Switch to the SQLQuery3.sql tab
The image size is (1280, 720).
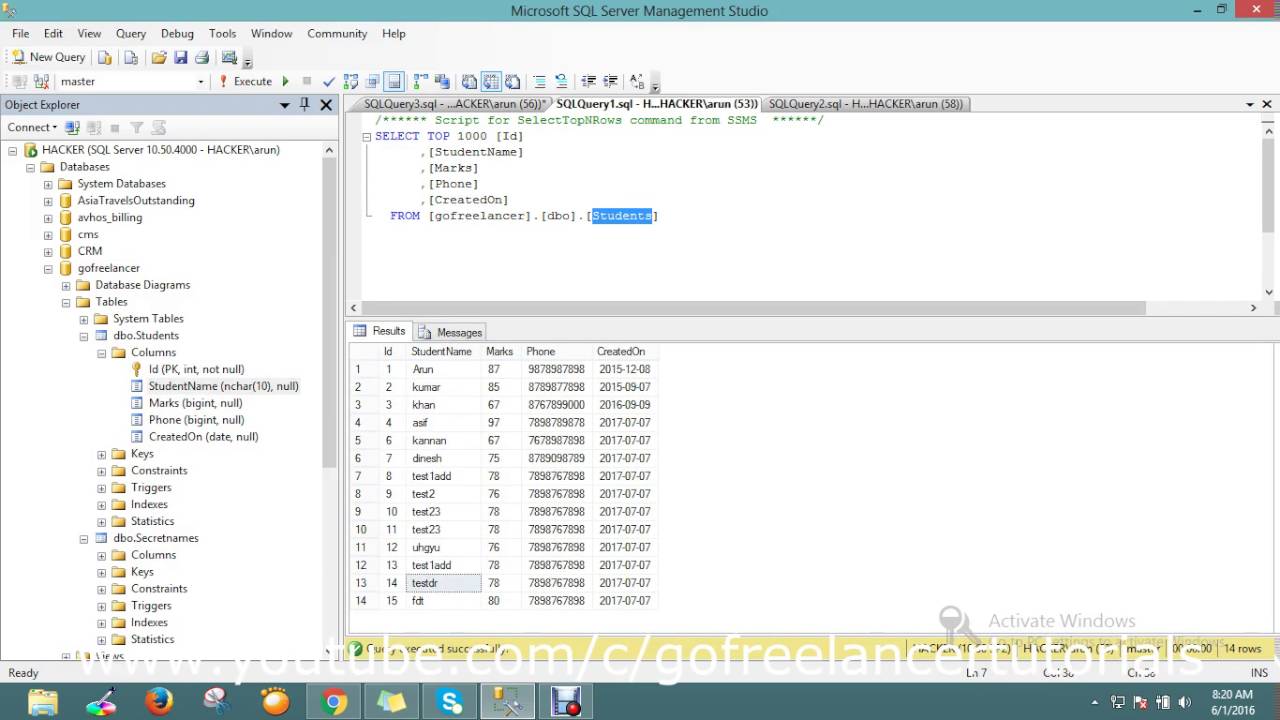[452, 104]
